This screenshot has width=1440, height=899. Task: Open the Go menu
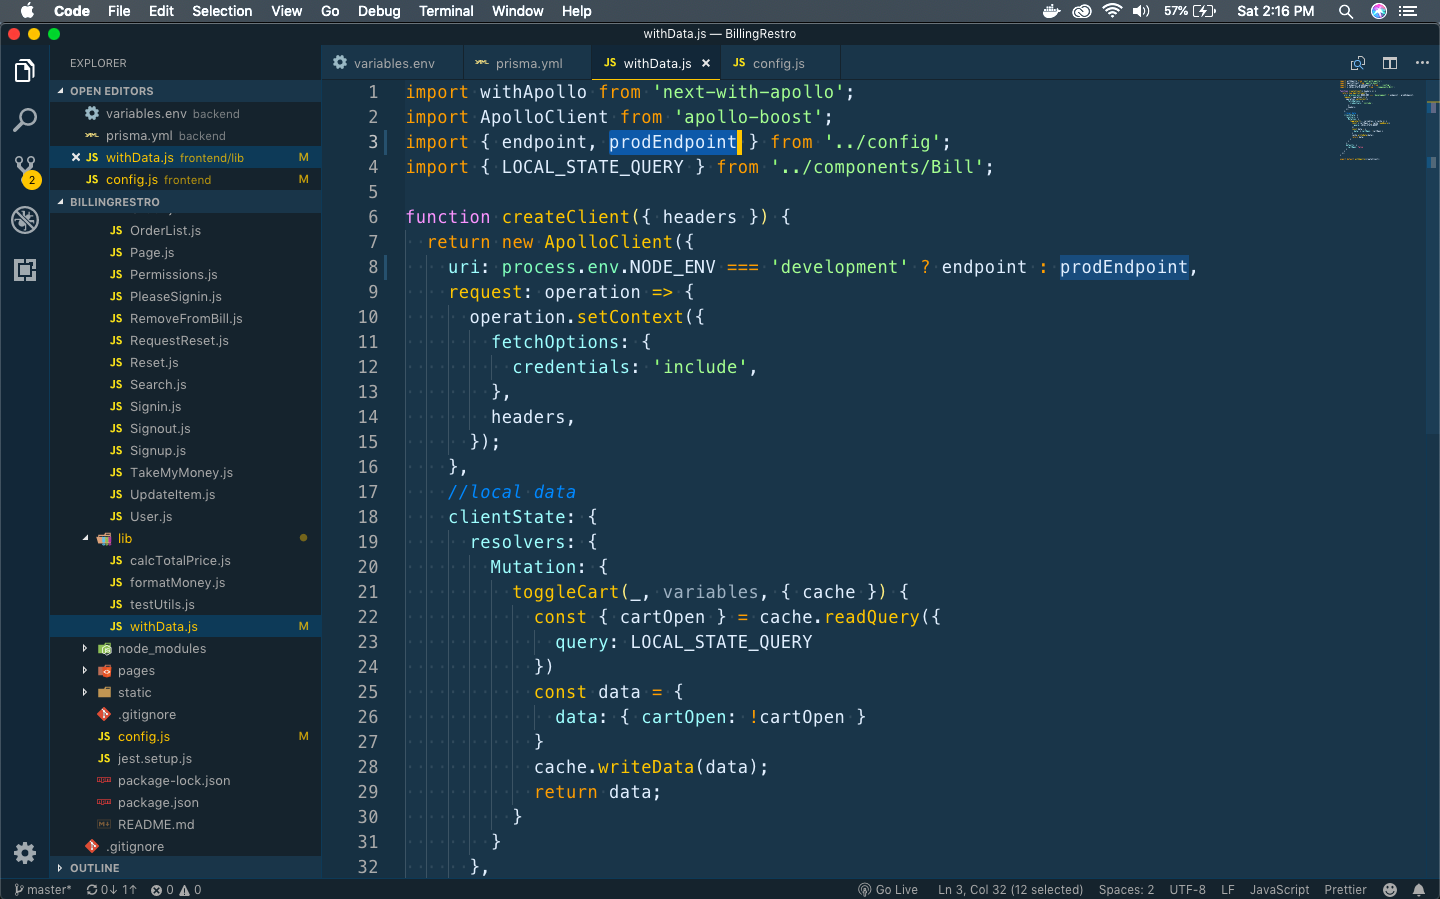pos(330,11)
